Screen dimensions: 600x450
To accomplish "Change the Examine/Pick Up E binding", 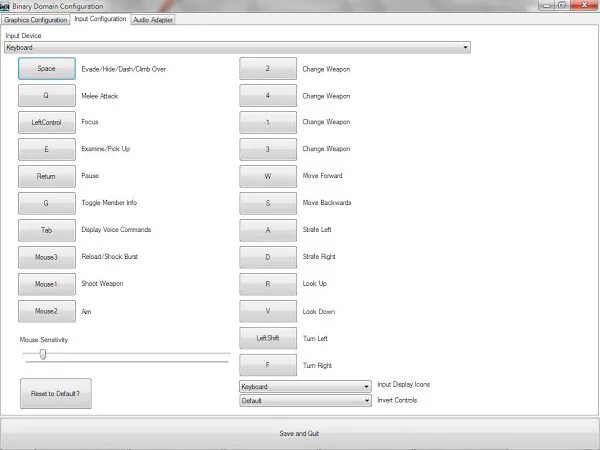I will tap(47, 149).
